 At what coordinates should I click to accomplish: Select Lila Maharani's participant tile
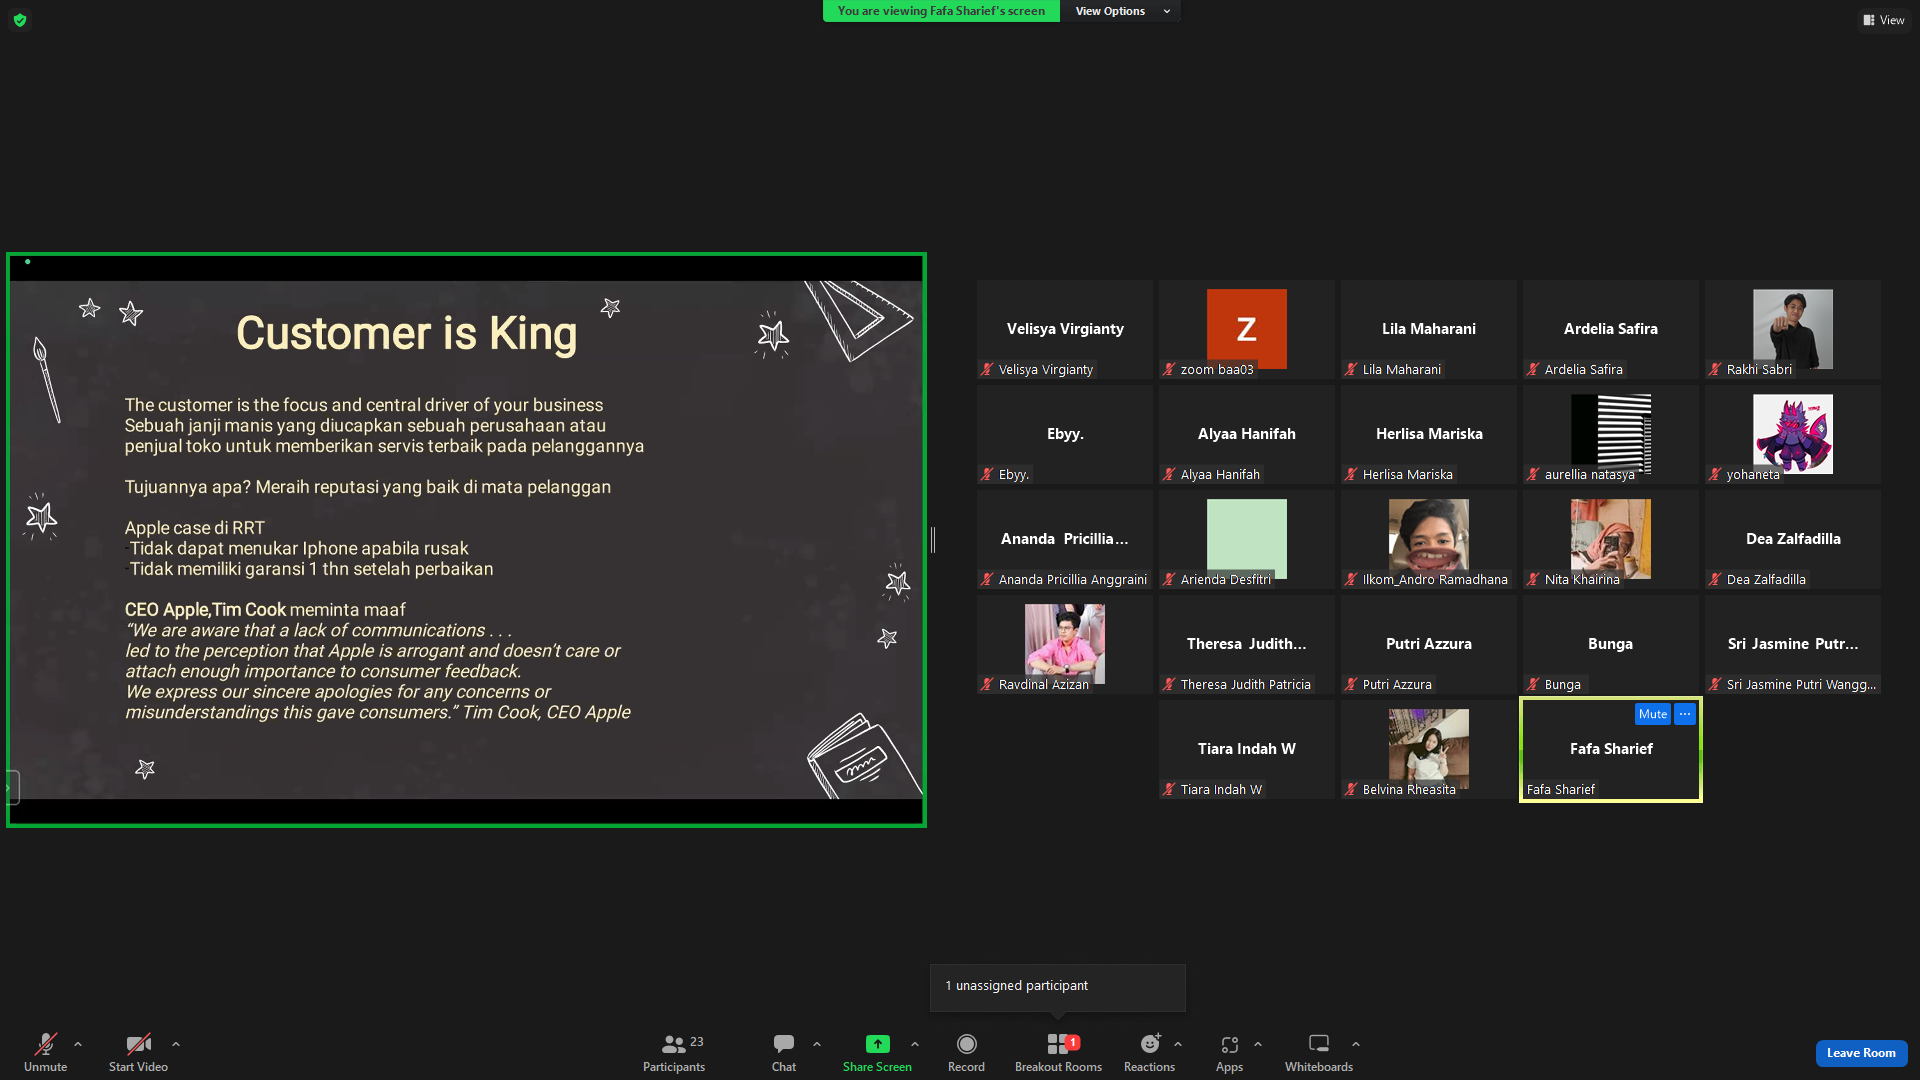1429,329
